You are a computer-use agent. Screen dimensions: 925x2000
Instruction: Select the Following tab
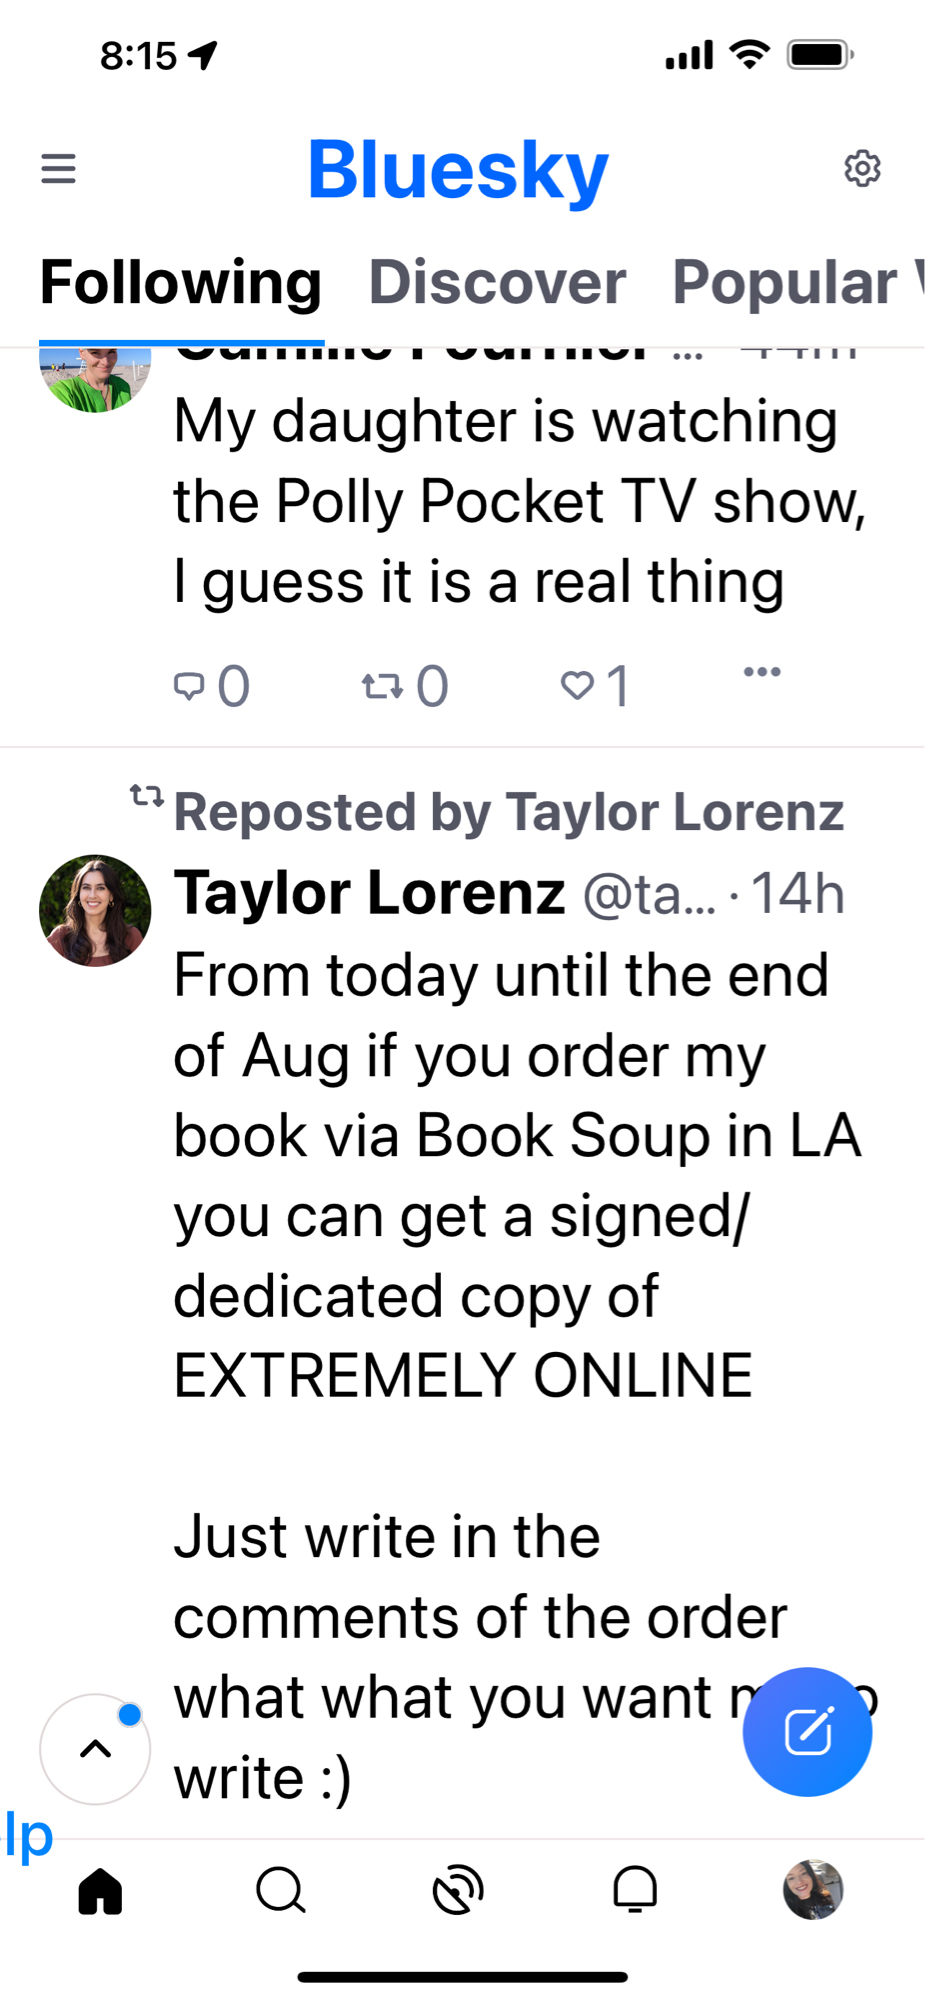pyautogui.click(x=181, y=282)
